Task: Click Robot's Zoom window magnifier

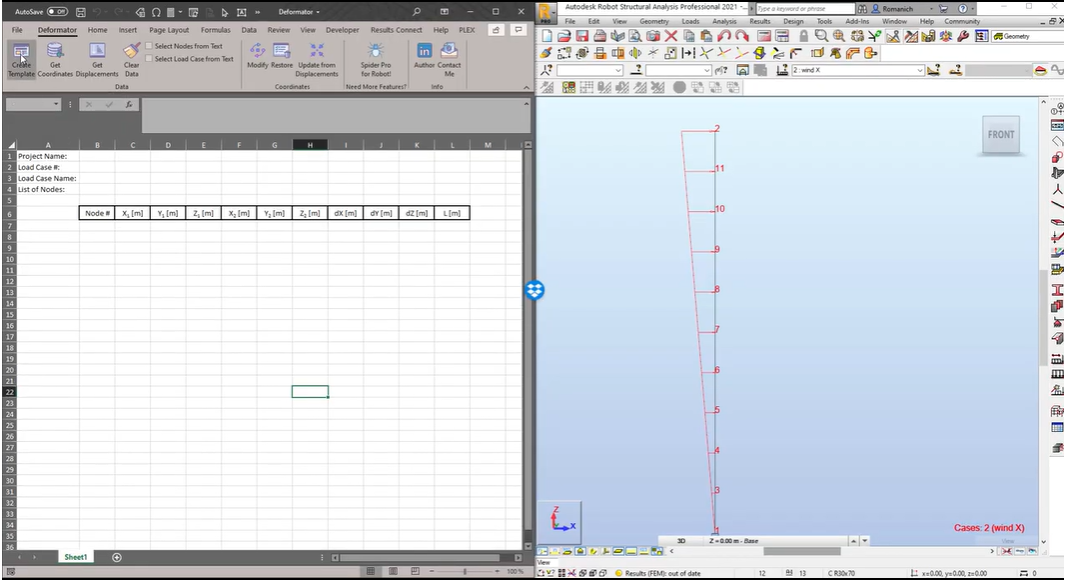Action: coord(821,36)
